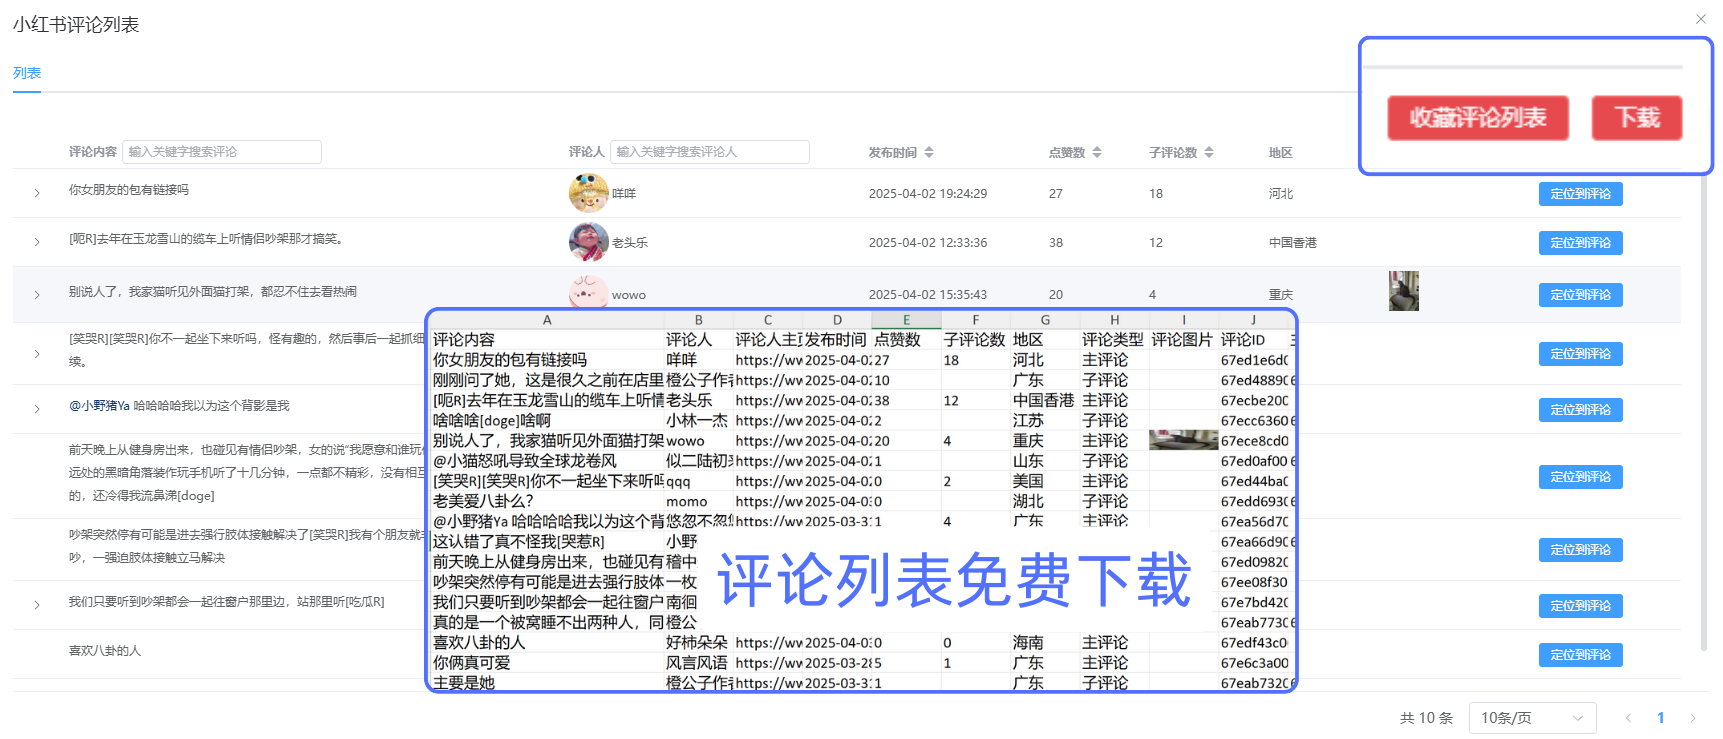Expand the first comment row 你女朋友的包有链接吗
The width and height of the screenshot is (1723, 739).
tap(37, 193)
